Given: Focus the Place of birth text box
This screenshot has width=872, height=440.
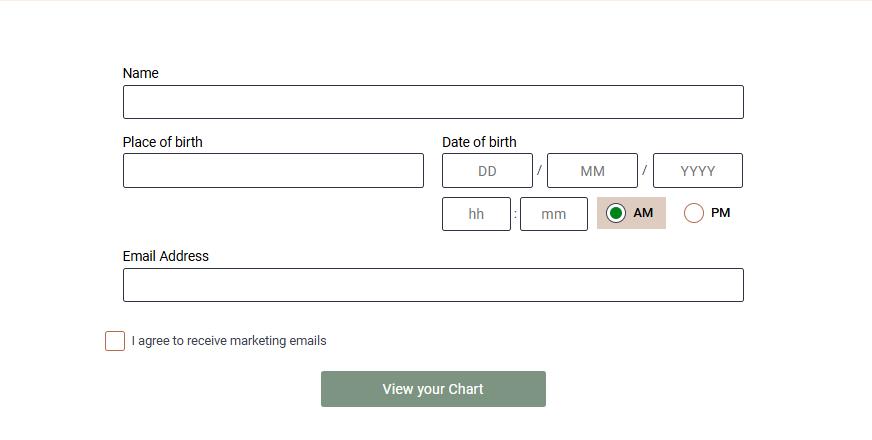Looking at the screenshot, I should tap(273, 171).
